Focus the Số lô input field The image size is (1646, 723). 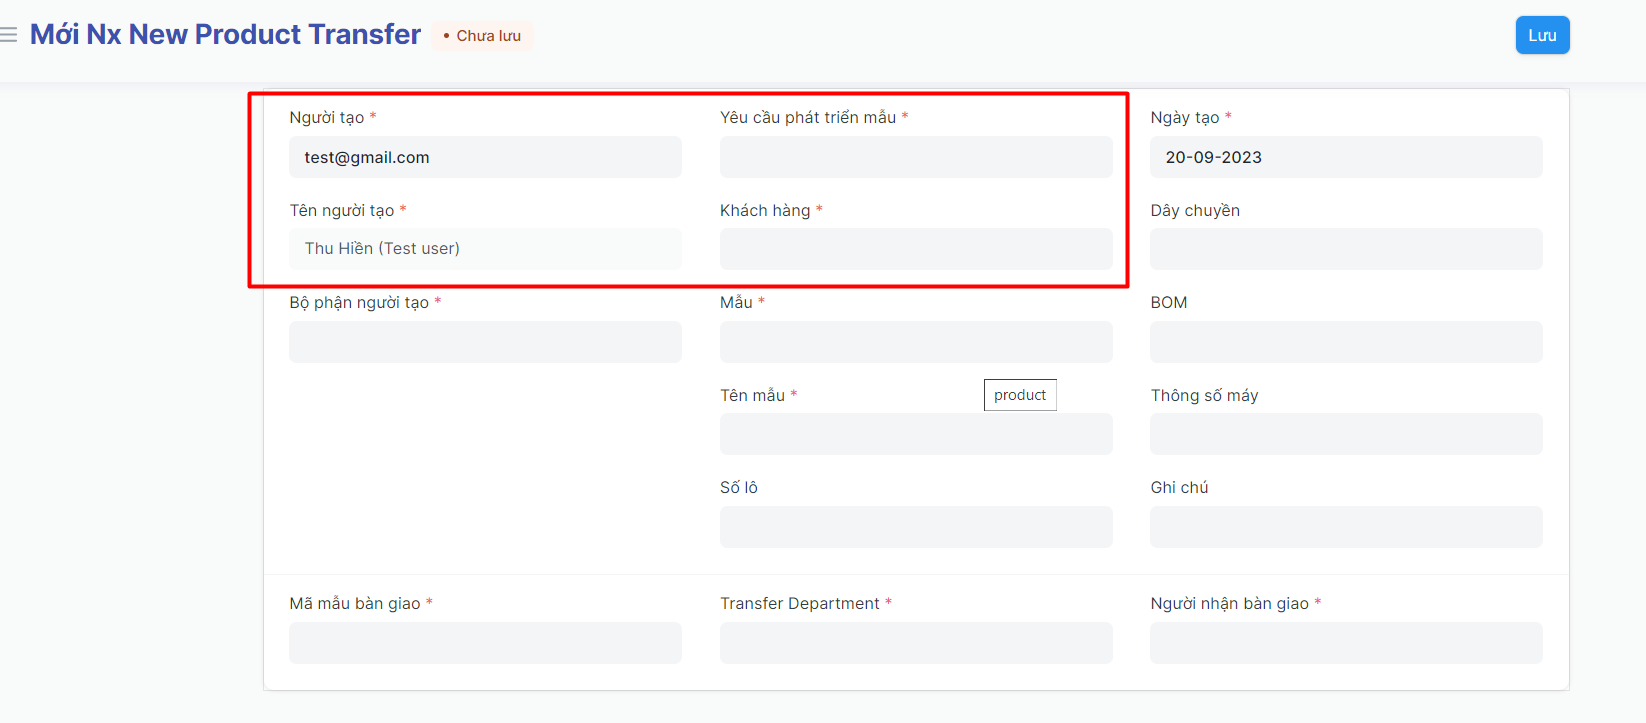915,527
